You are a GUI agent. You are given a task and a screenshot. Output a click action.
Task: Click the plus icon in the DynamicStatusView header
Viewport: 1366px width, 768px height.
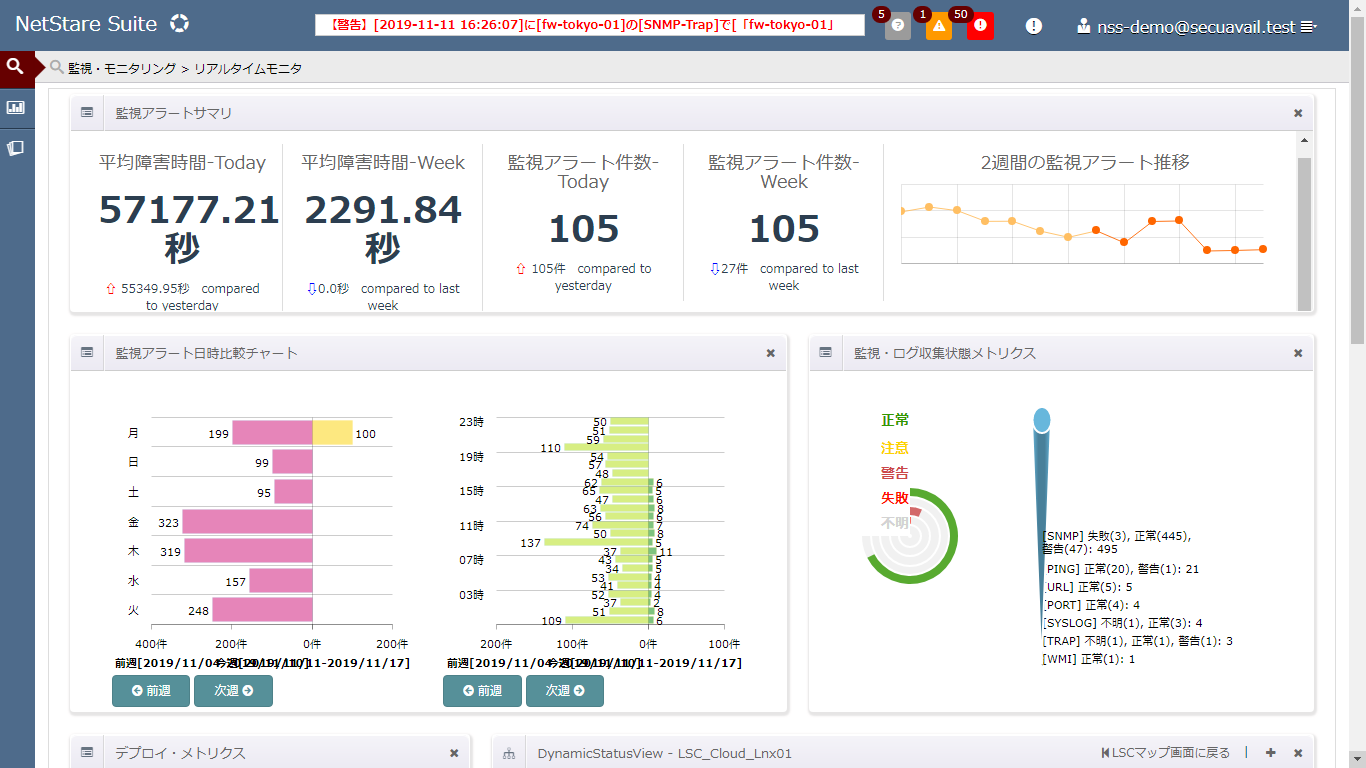[1271, 753]
